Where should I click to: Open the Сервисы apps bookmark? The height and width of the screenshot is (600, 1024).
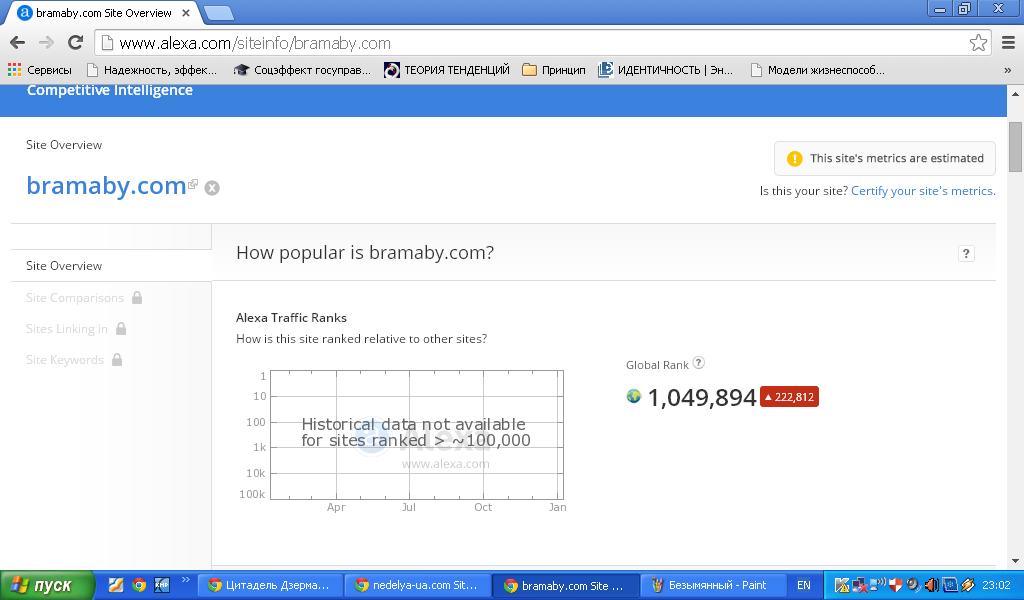(x=40, y=70)
